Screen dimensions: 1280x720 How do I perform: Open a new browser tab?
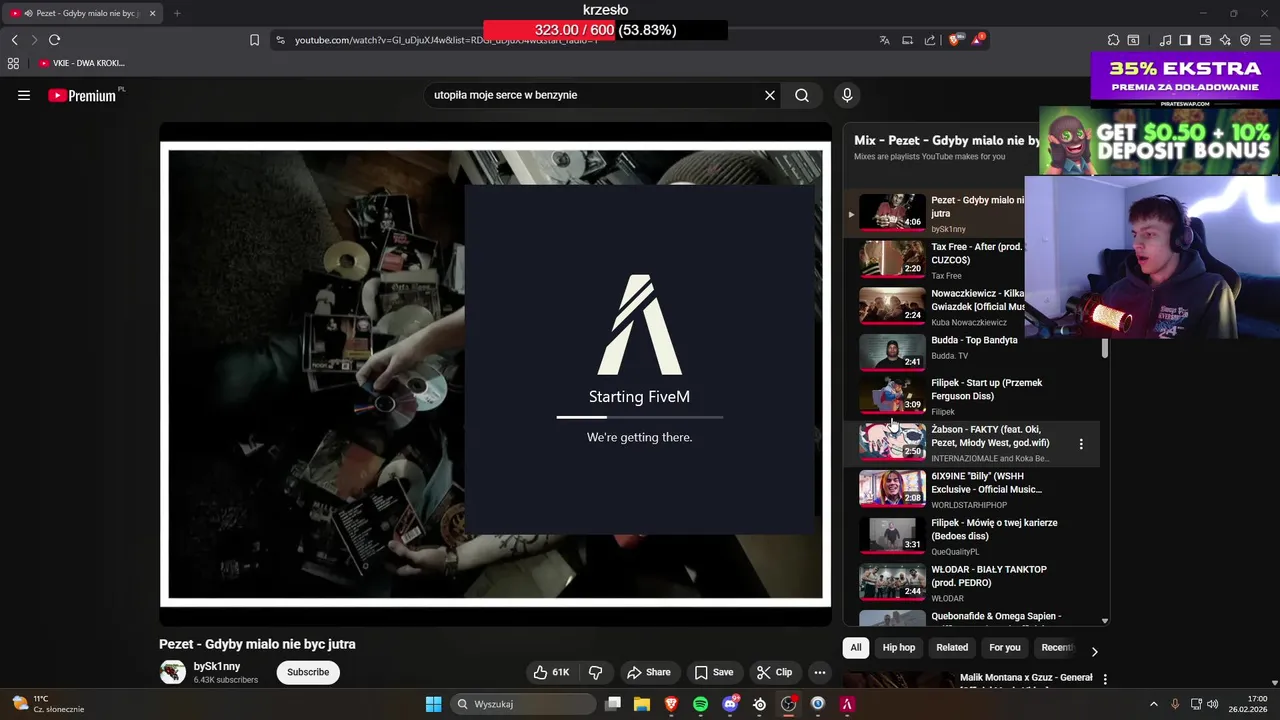pyautogui.click(x=177, y=13)
